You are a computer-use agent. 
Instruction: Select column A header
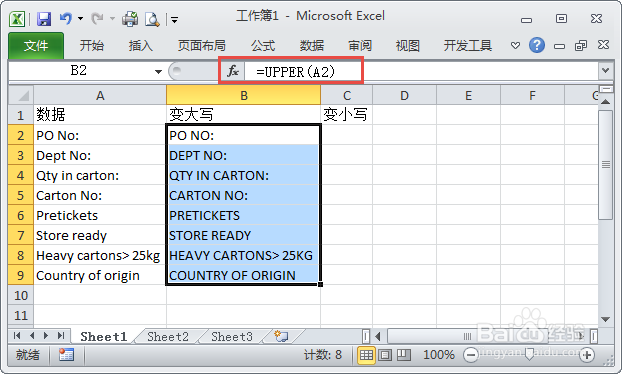(x=100, y=96)
